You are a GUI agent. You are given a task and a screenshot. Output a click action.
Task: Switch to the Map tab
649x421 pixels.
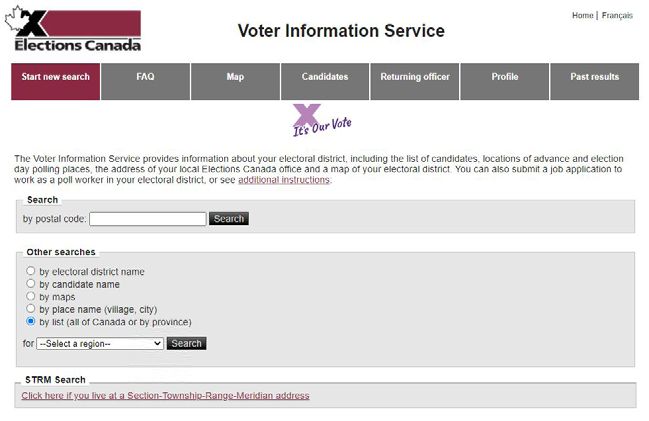[x=235, y=82]
